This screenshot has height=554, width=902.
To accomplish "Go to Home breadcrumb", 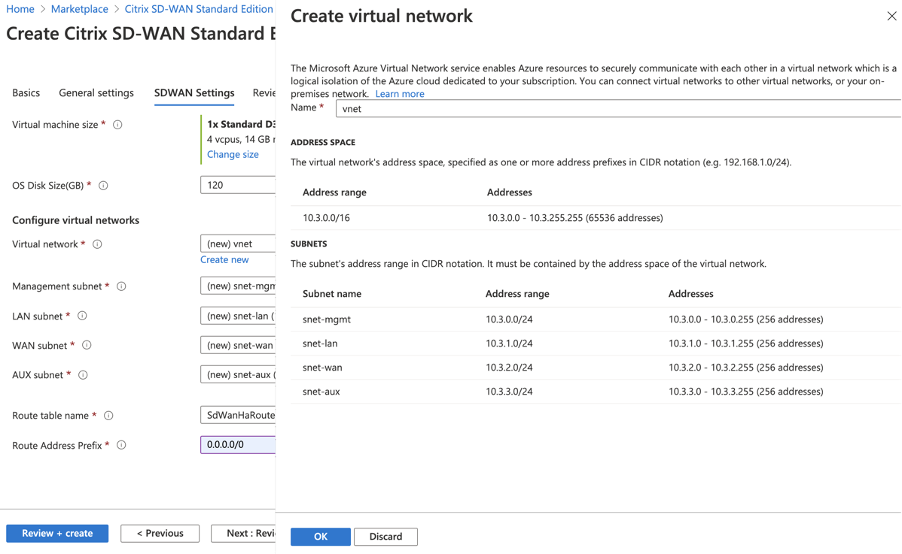I will click(x=20, y=9).
